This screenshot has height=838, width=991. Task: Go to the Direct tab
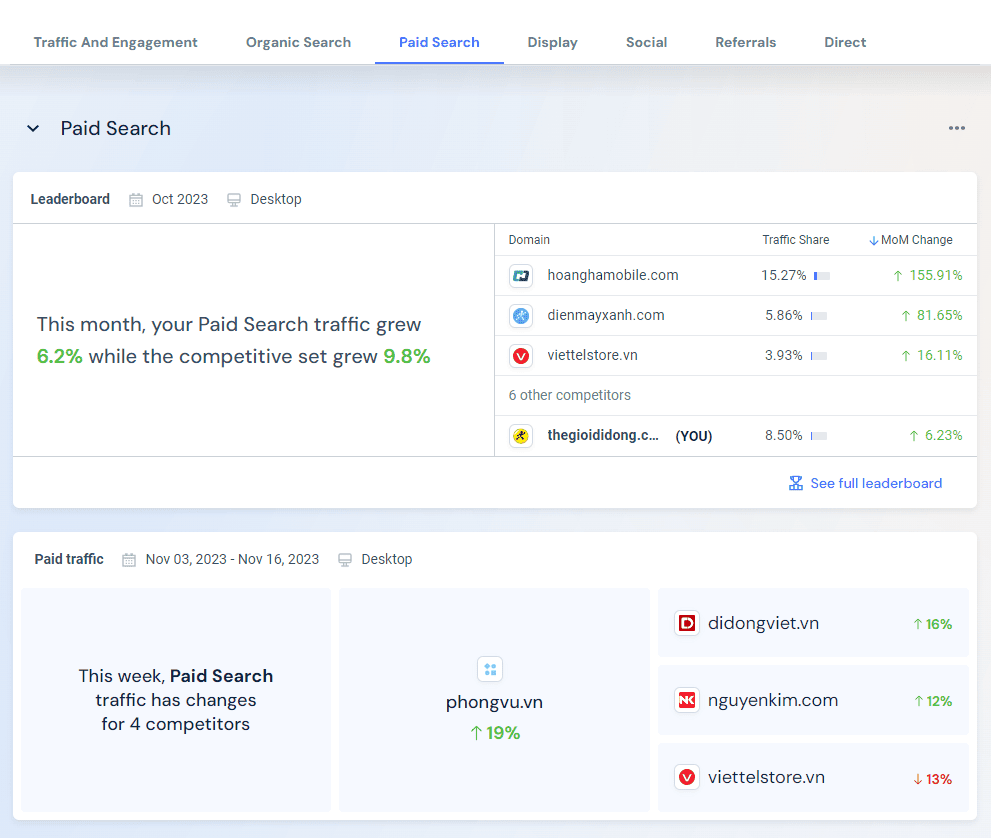[845, 42]
